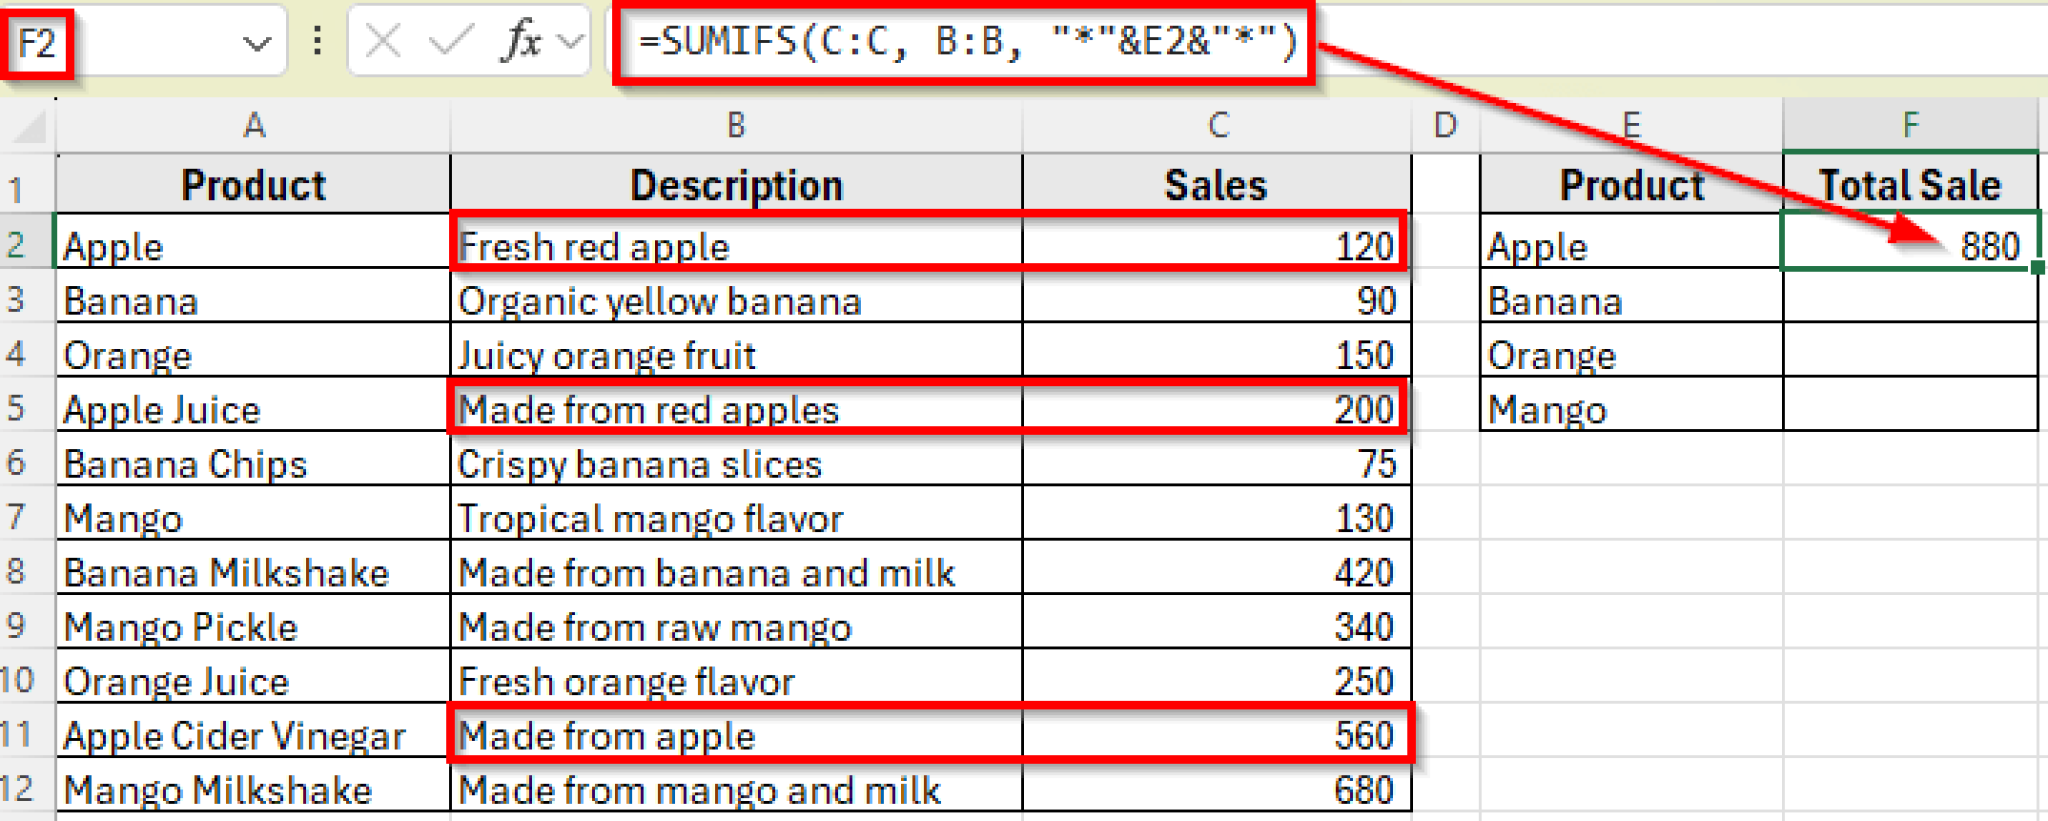Click the fill handle on cell F2
Viewport: 2048px width, 821px height.
[x=2040, y=265]
